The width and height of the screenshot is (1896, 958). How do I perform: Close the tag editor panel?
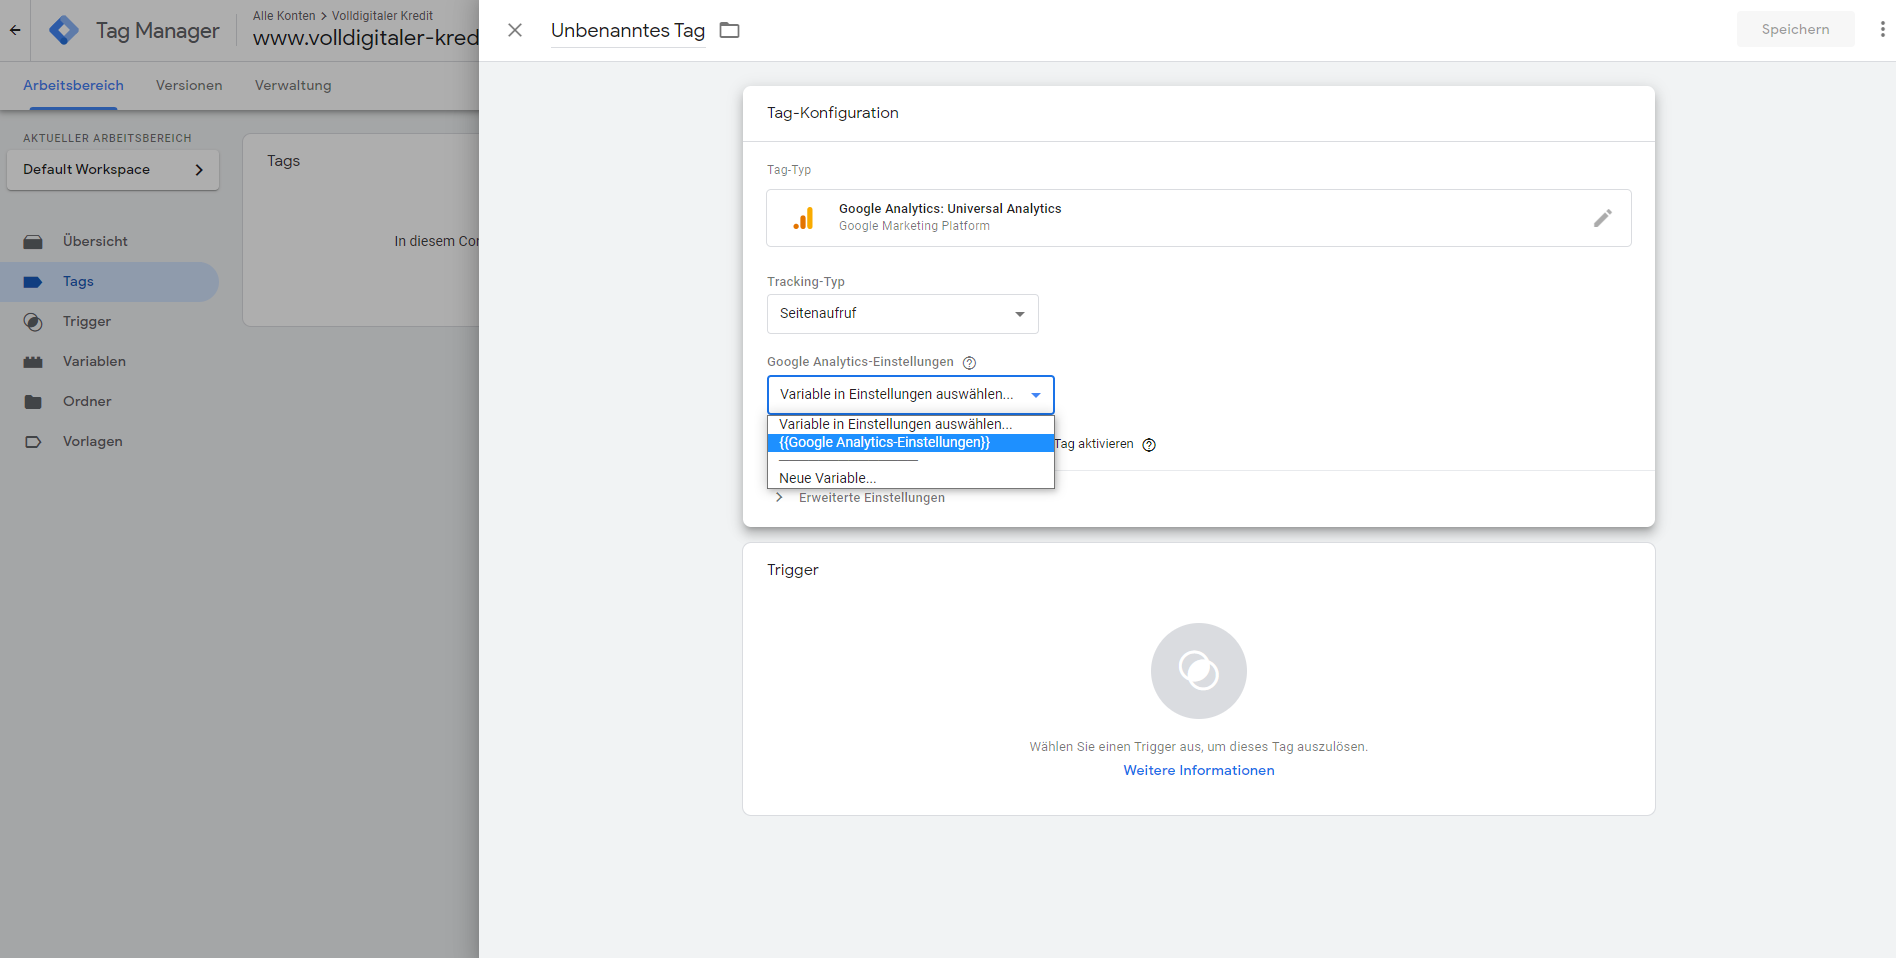click(515, 30)
